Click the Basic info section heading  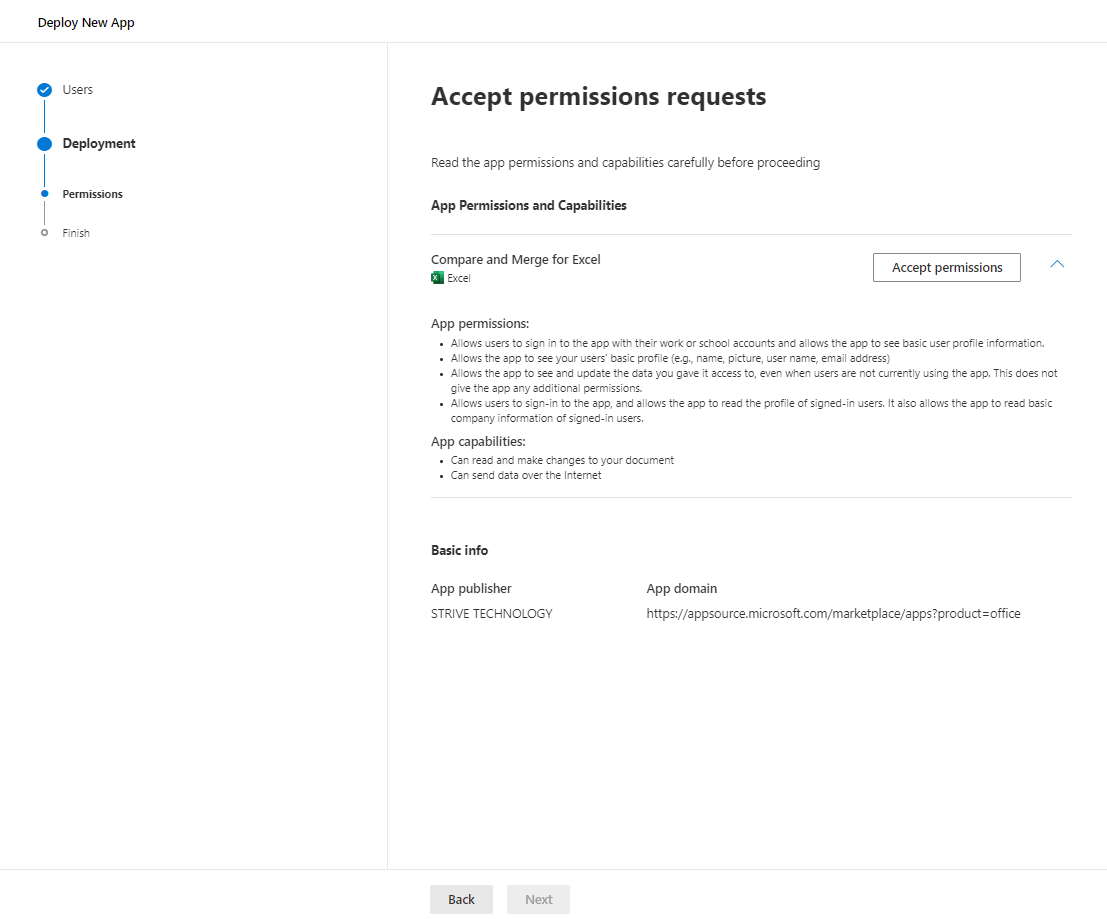[459, 549]
